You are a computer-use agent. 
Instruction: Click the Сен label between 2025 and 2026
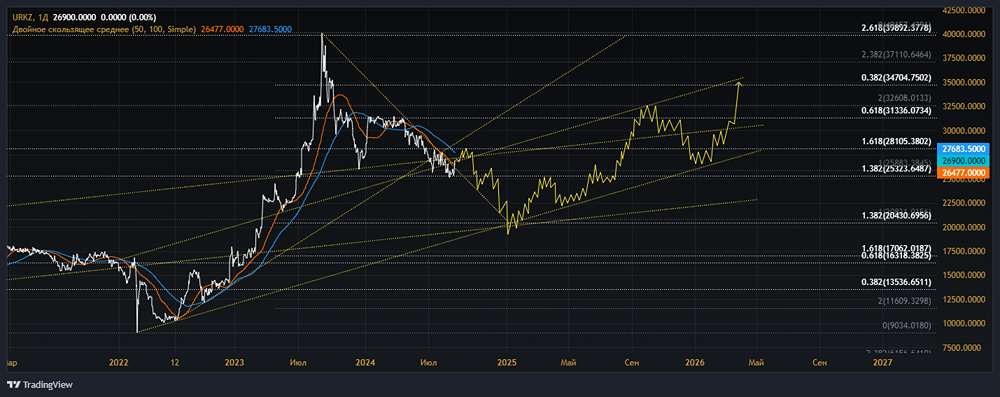click(x=632, y=363)
